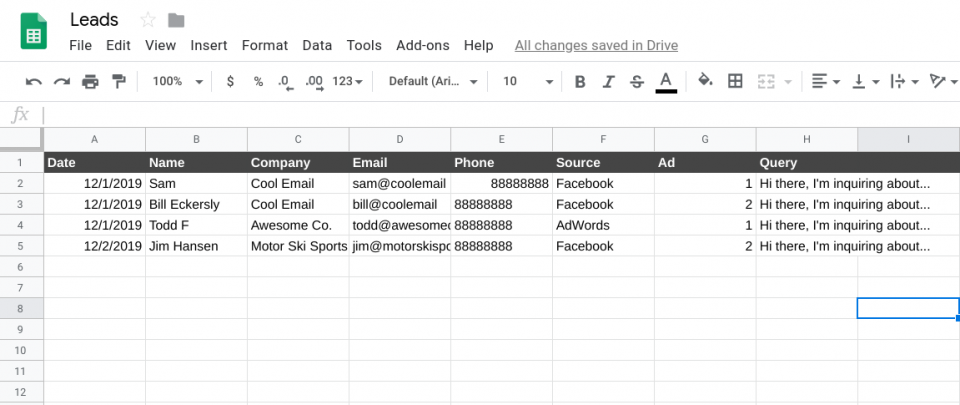Pick the text color underlined A
The height and width of the screenshot is (405, 960).
point(666,81)
